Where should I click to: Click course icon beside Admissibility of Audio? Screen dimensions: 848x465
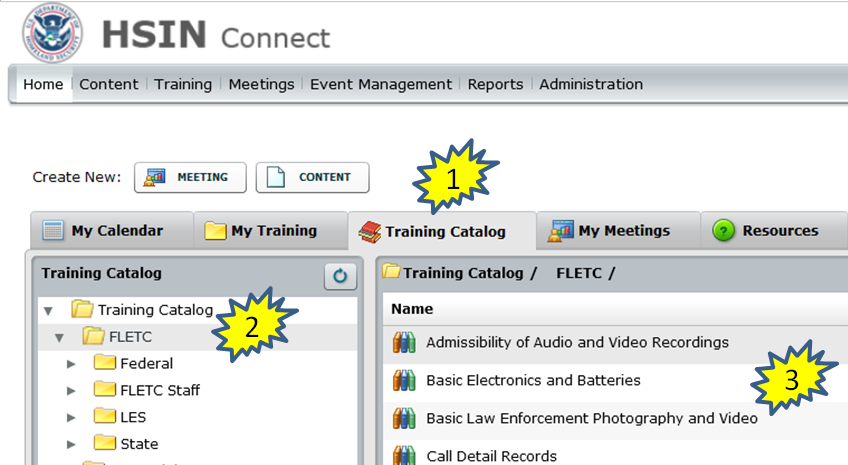point(404,343)
